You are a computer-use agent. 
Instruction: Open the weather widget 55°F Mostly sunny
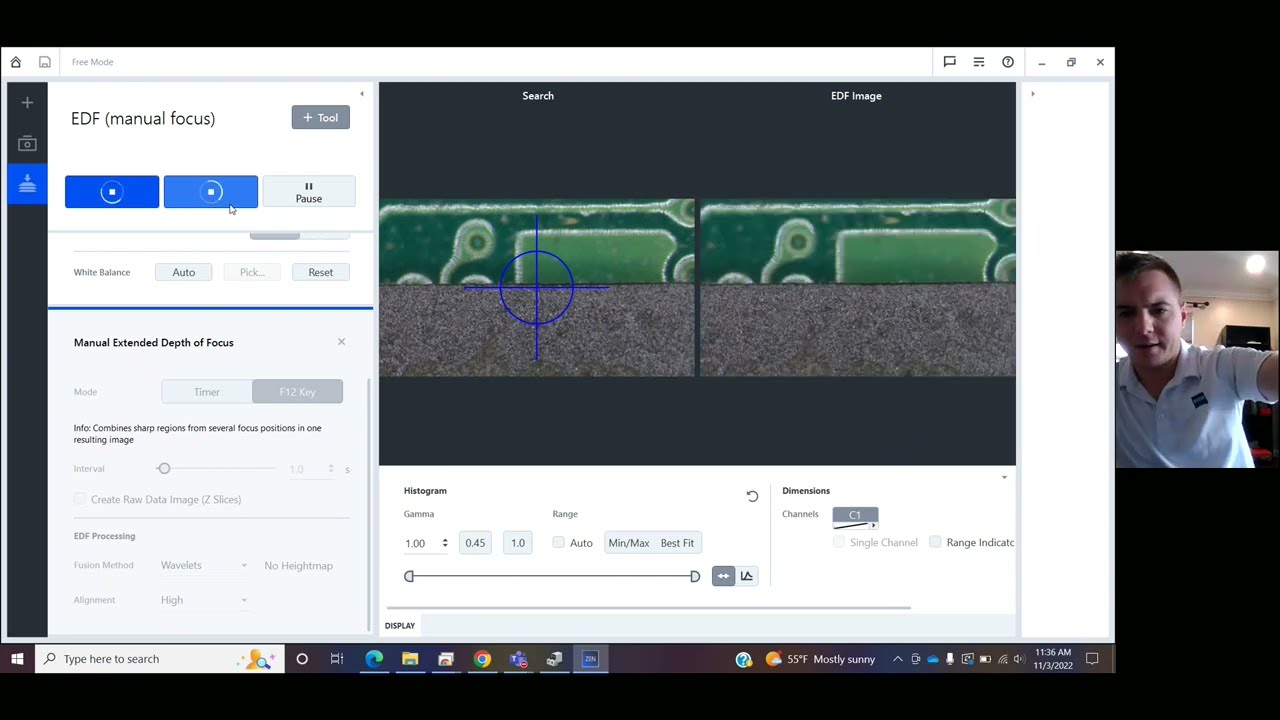820,659
